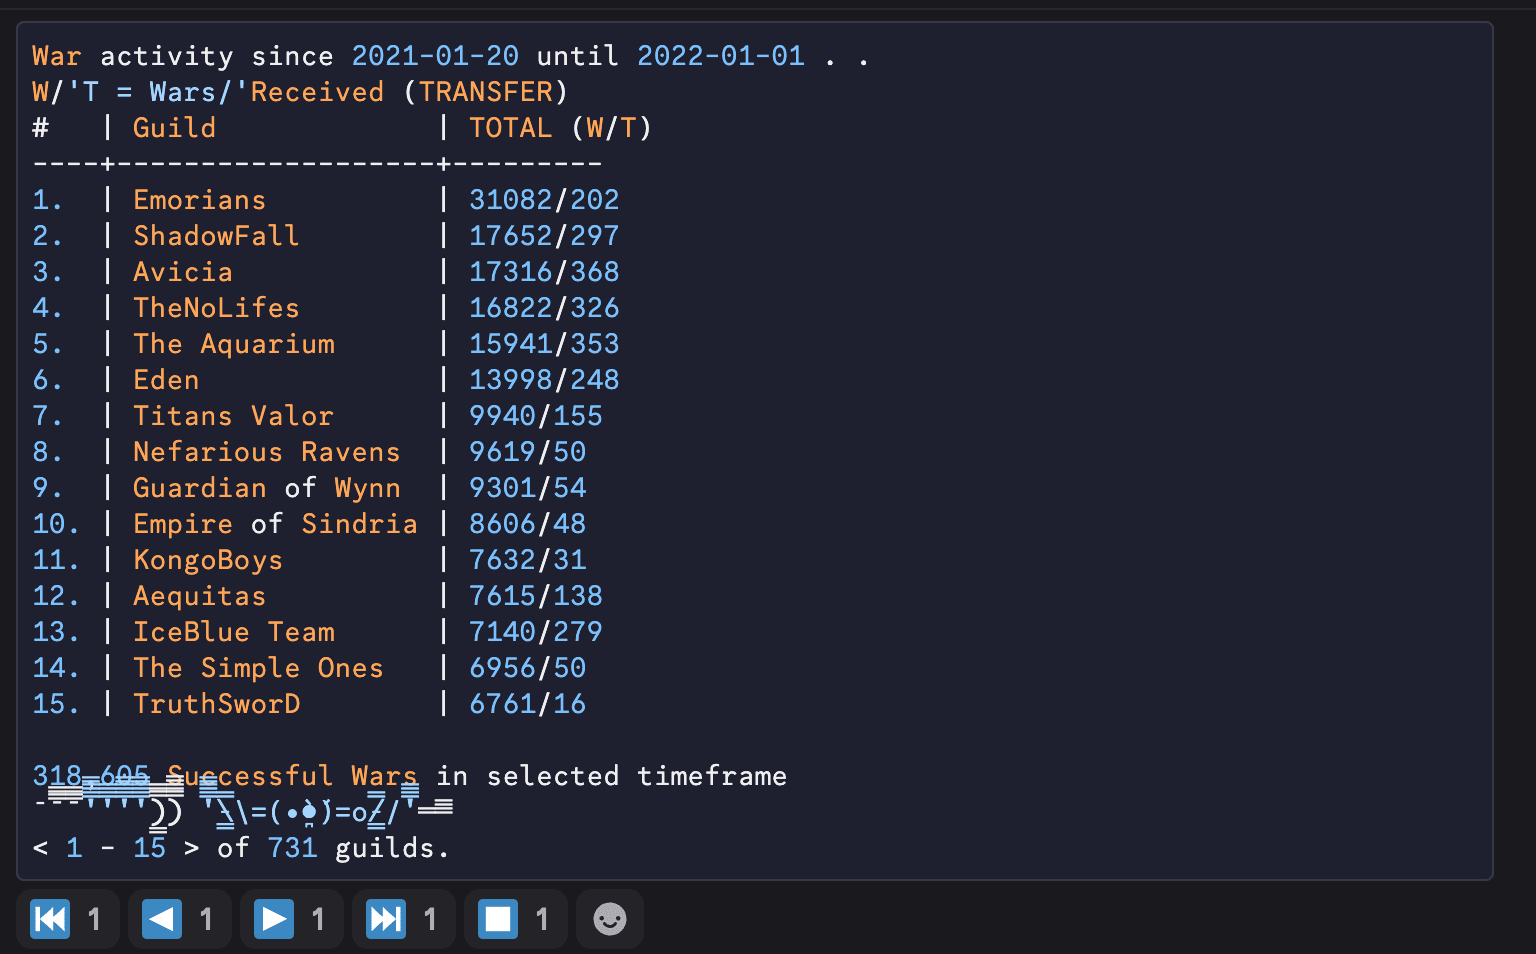Click the TOTAL (W/T) column header
1536x954 pixels.
pos(559,127)
